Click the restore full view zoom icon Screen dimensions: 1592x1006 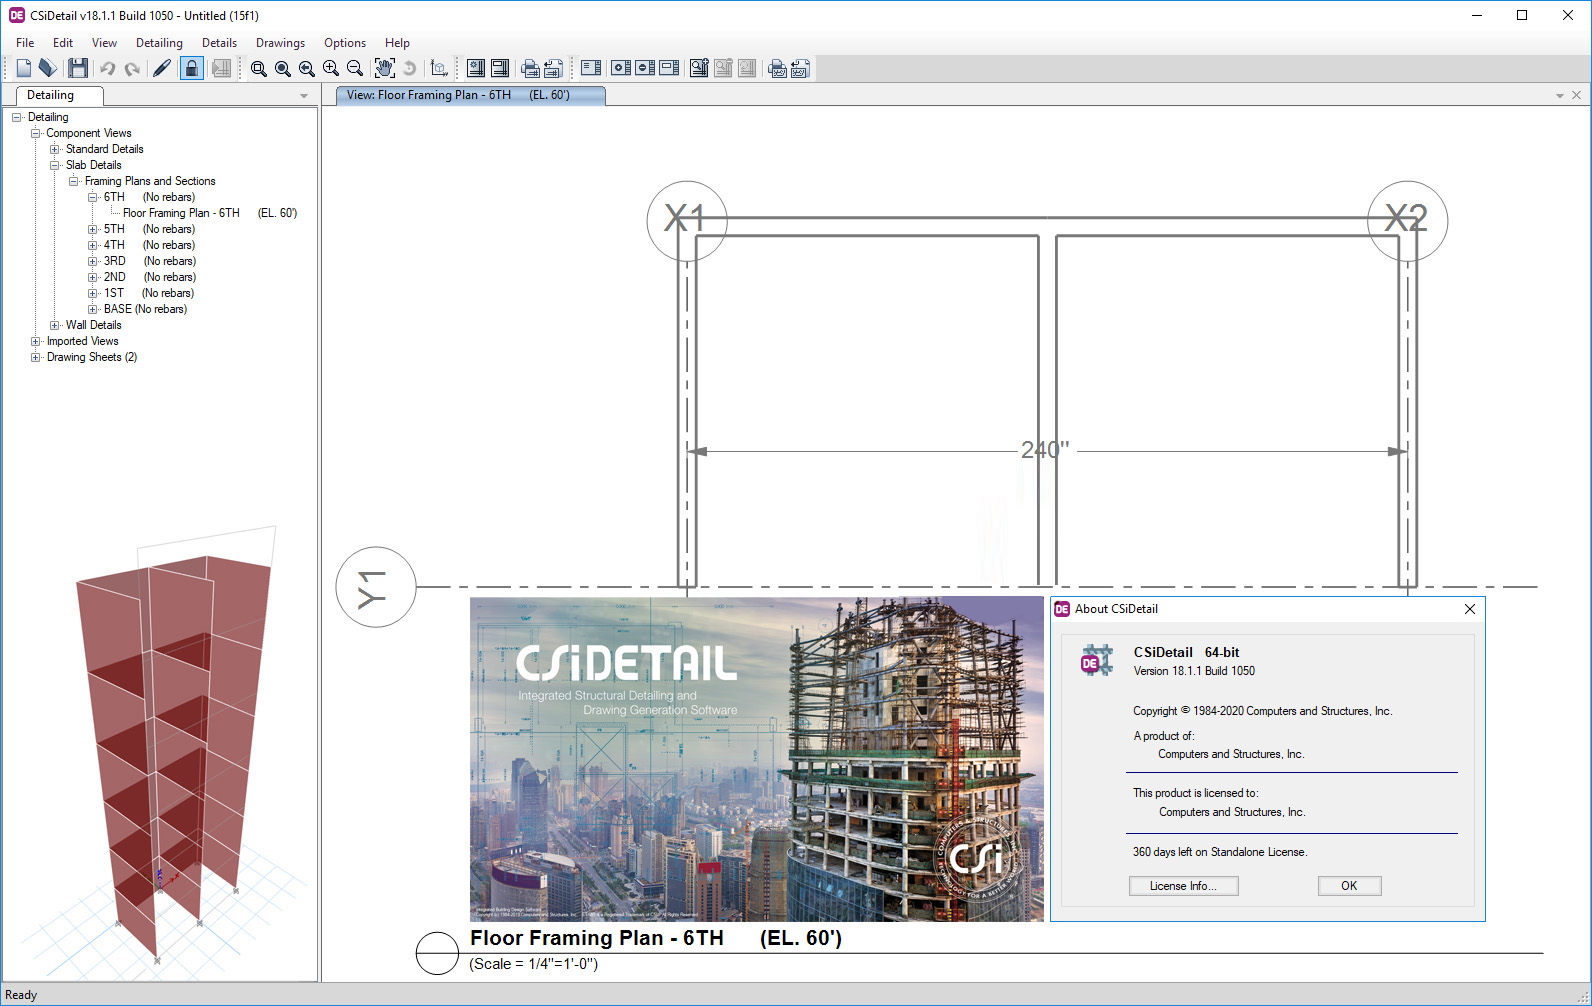(283, 68)
